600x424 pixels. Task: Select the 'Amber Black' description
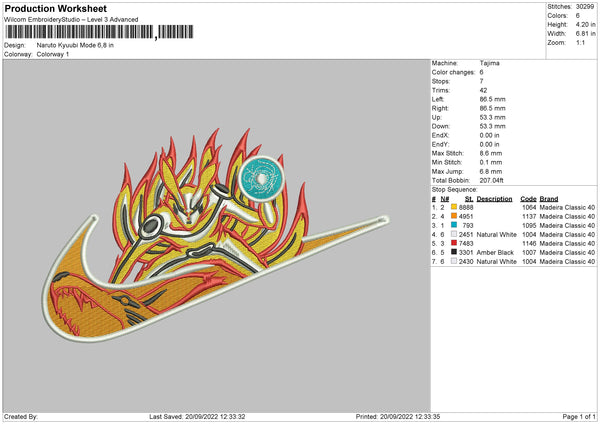(x=495, y=253)
